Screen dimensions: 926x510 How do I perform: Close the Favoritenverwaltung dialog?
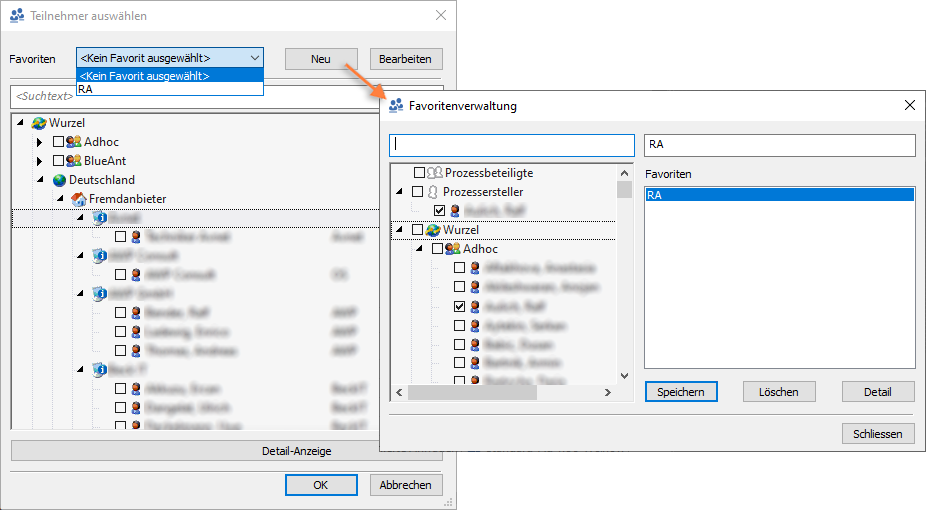[x=910, y=105]
